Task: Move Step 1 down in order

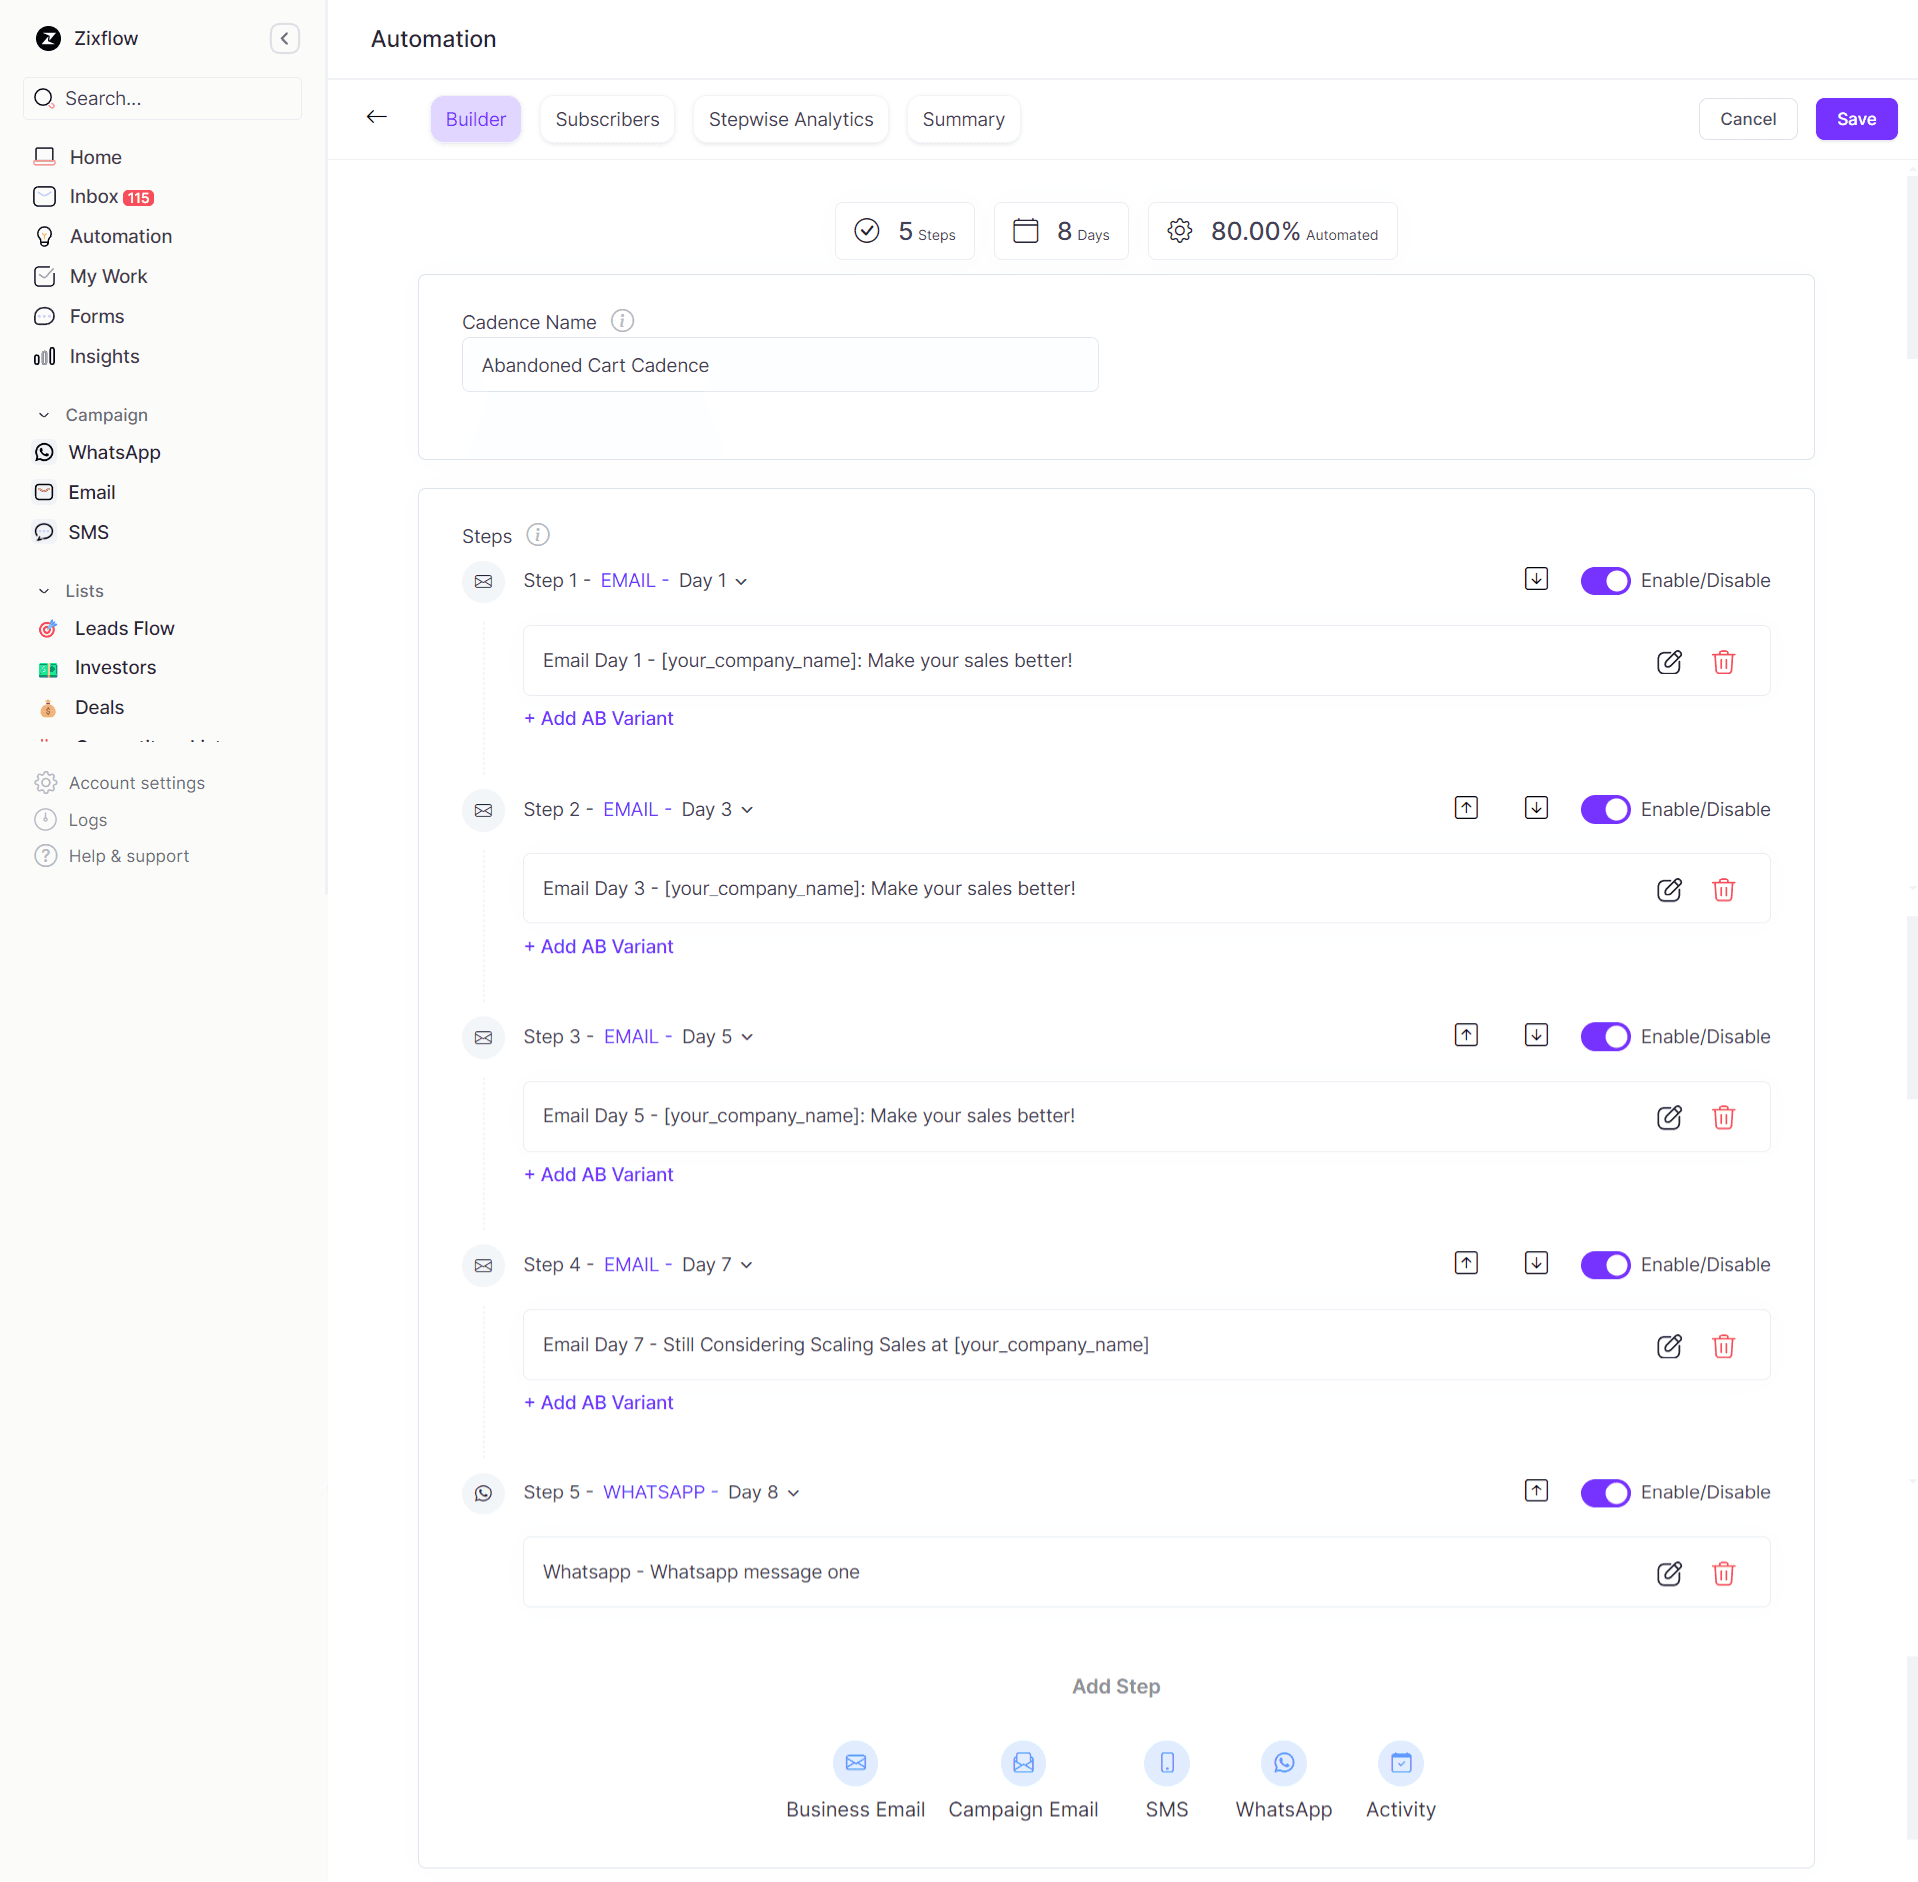Action: tap(1536, 579)
